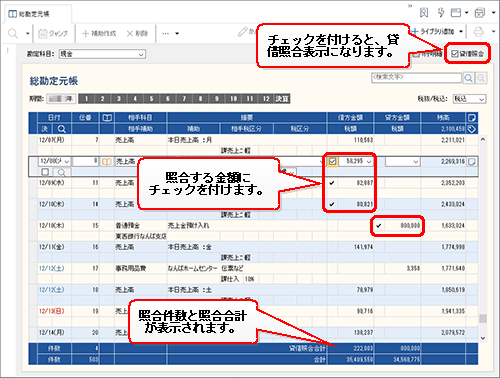Click the tag icon in header right corner
This screenshot has height=378, width=500.
pos(472,129)
